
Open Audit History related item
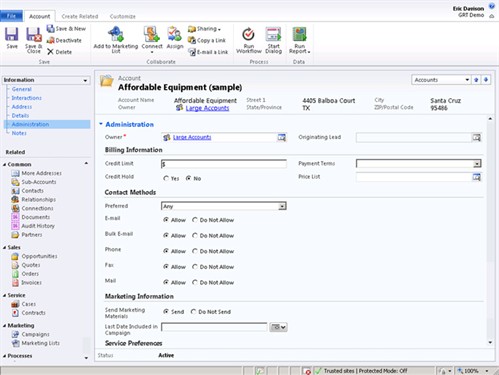(33, 226)
